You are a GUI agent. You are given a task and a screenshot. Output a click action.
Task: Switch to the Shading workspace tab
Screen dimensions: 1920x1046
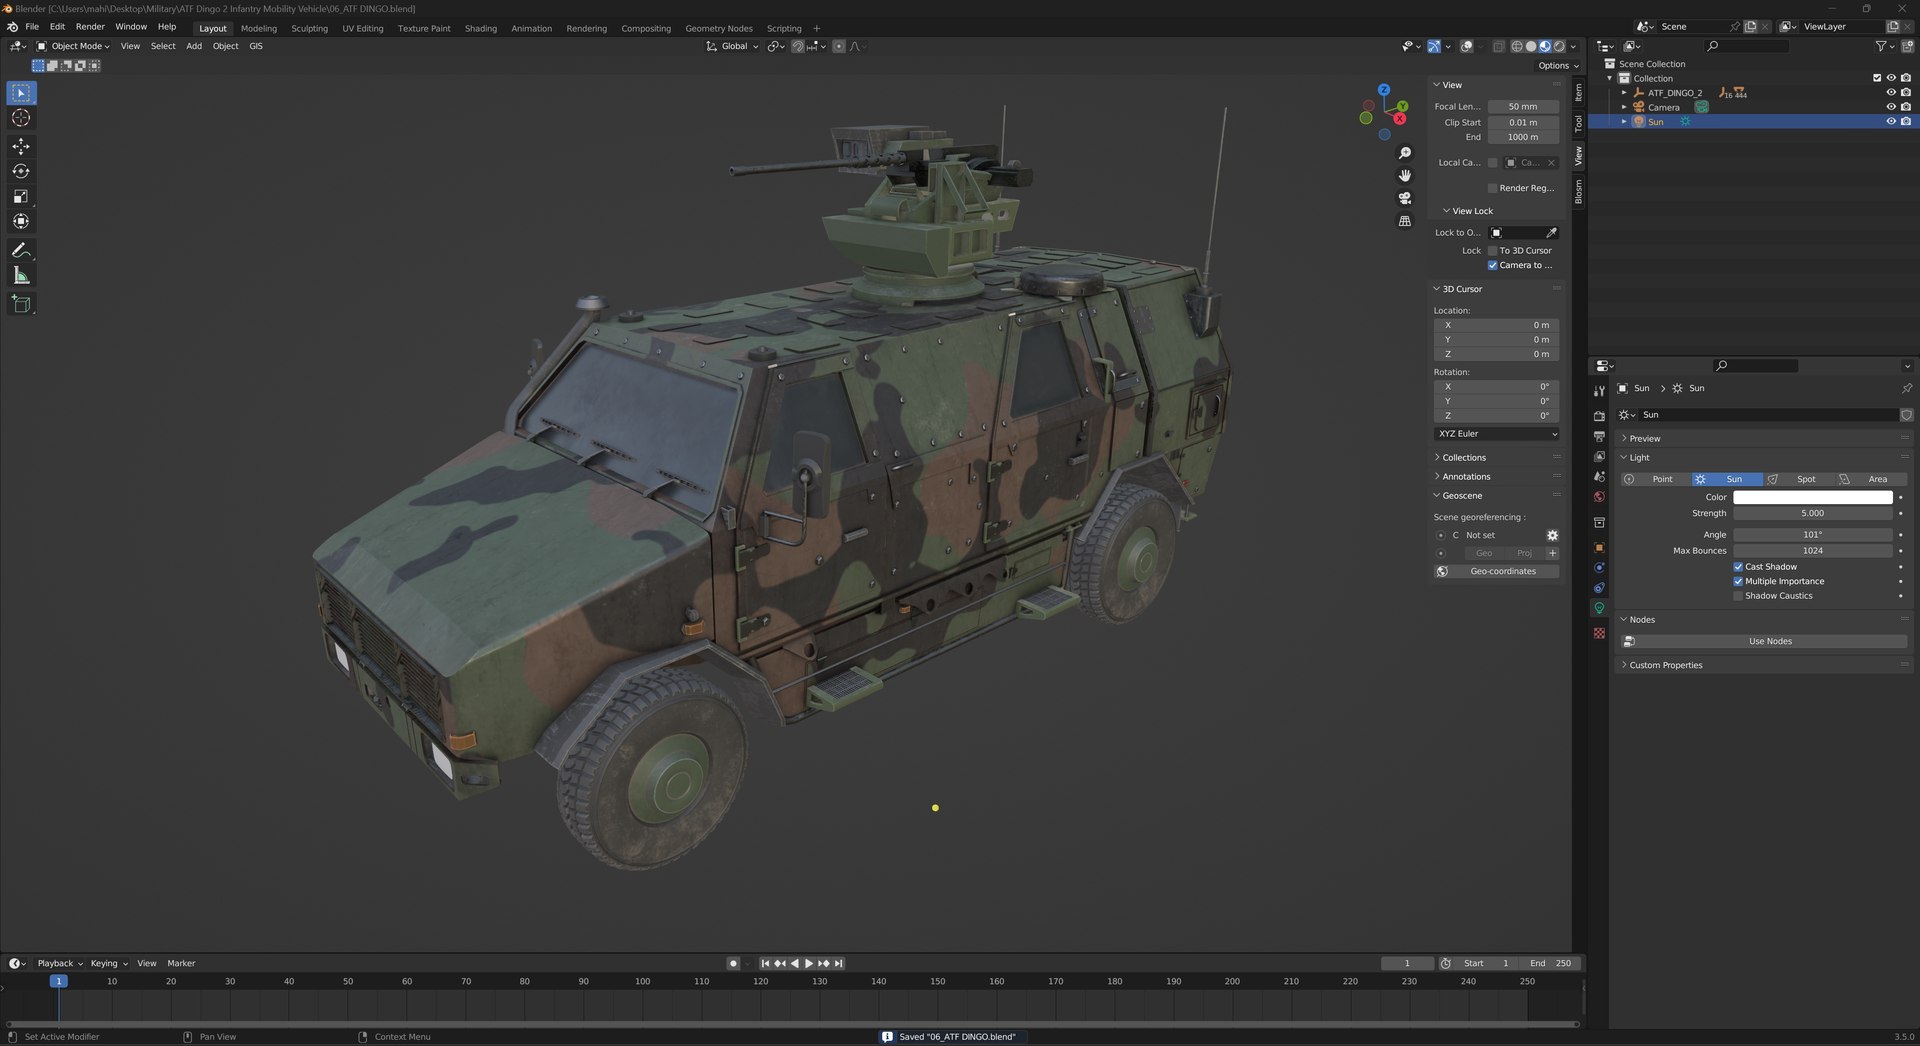click(x=480, y=28)
